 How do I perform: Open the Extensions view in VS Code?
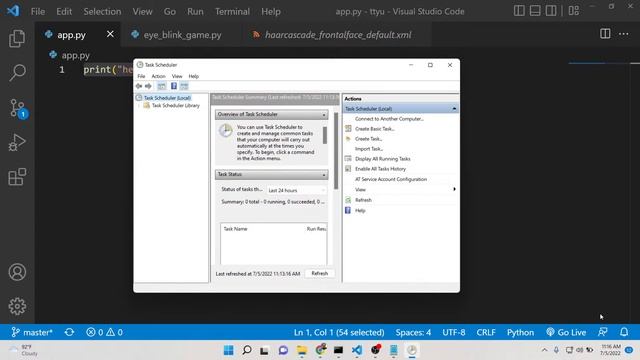[17, 177]
